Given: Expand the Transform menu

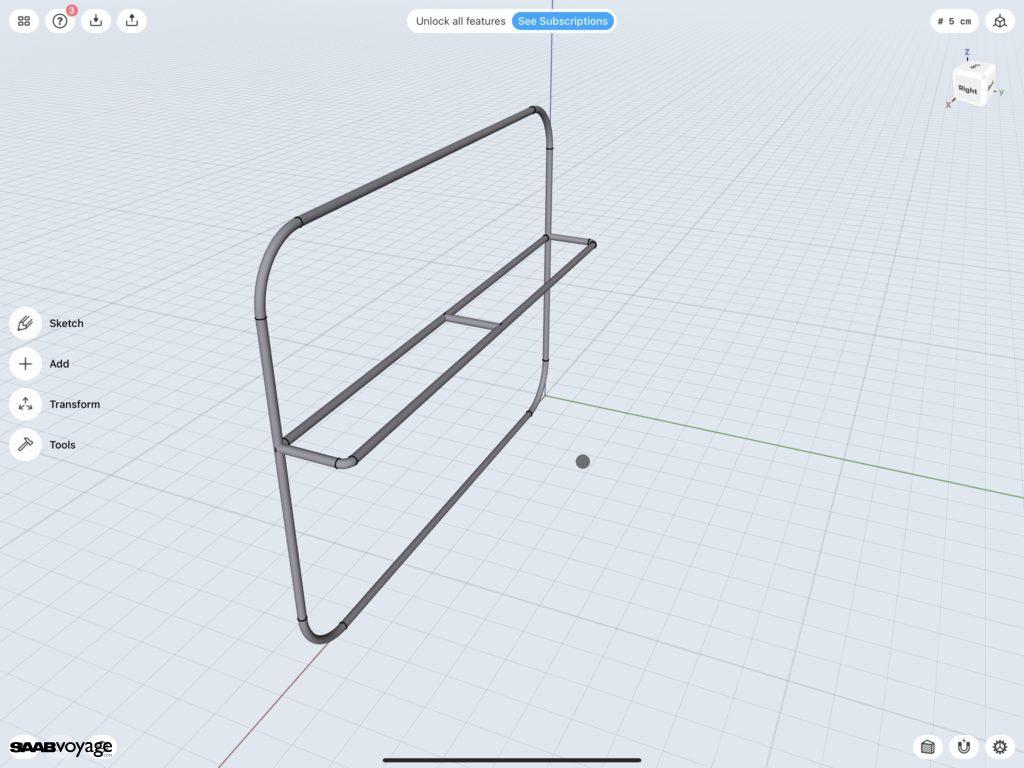Looking at the screenshot, I should [x=25, y=405].
